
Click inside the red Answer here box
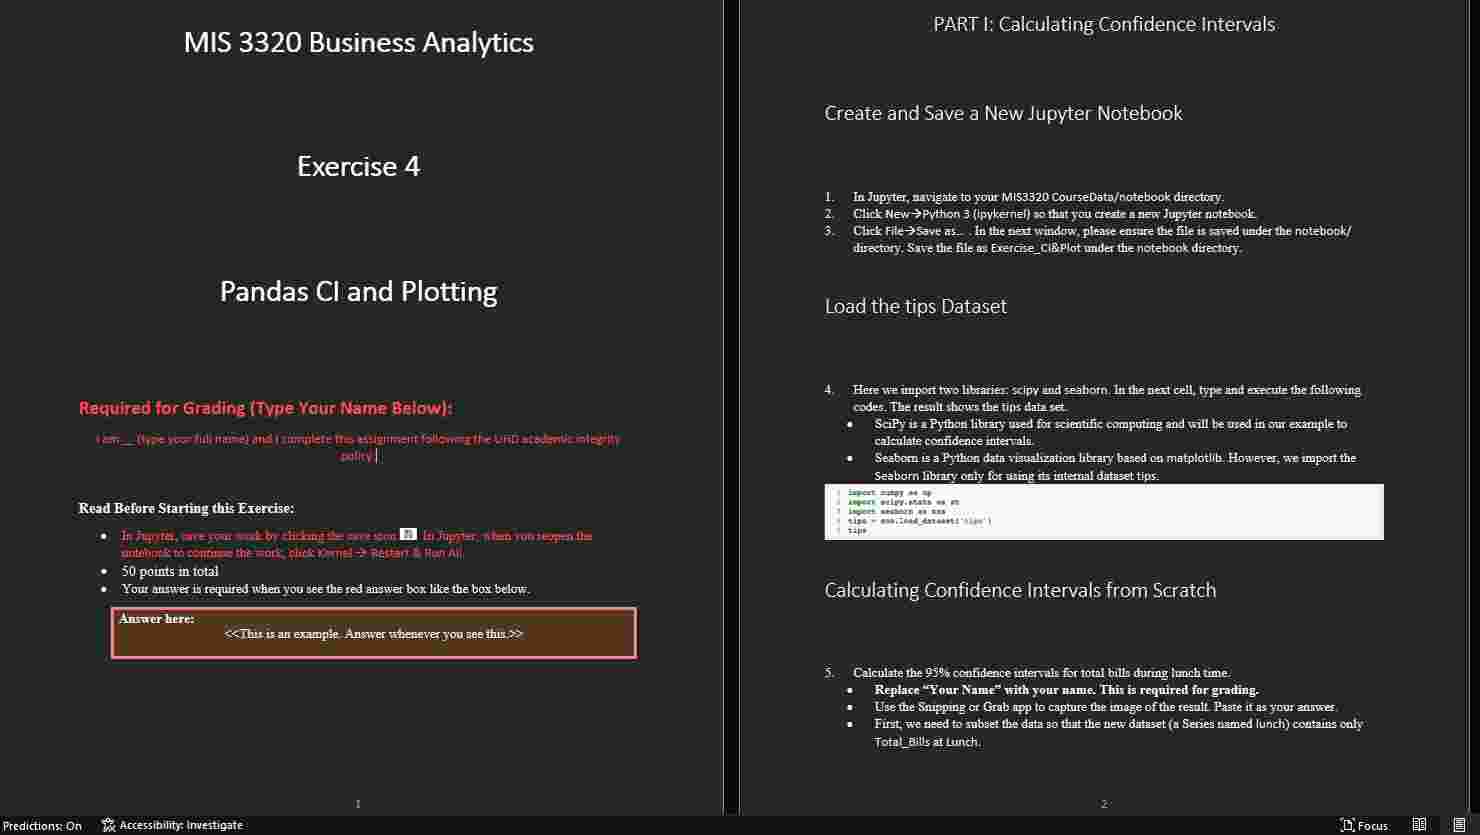(x=374, y=633)
